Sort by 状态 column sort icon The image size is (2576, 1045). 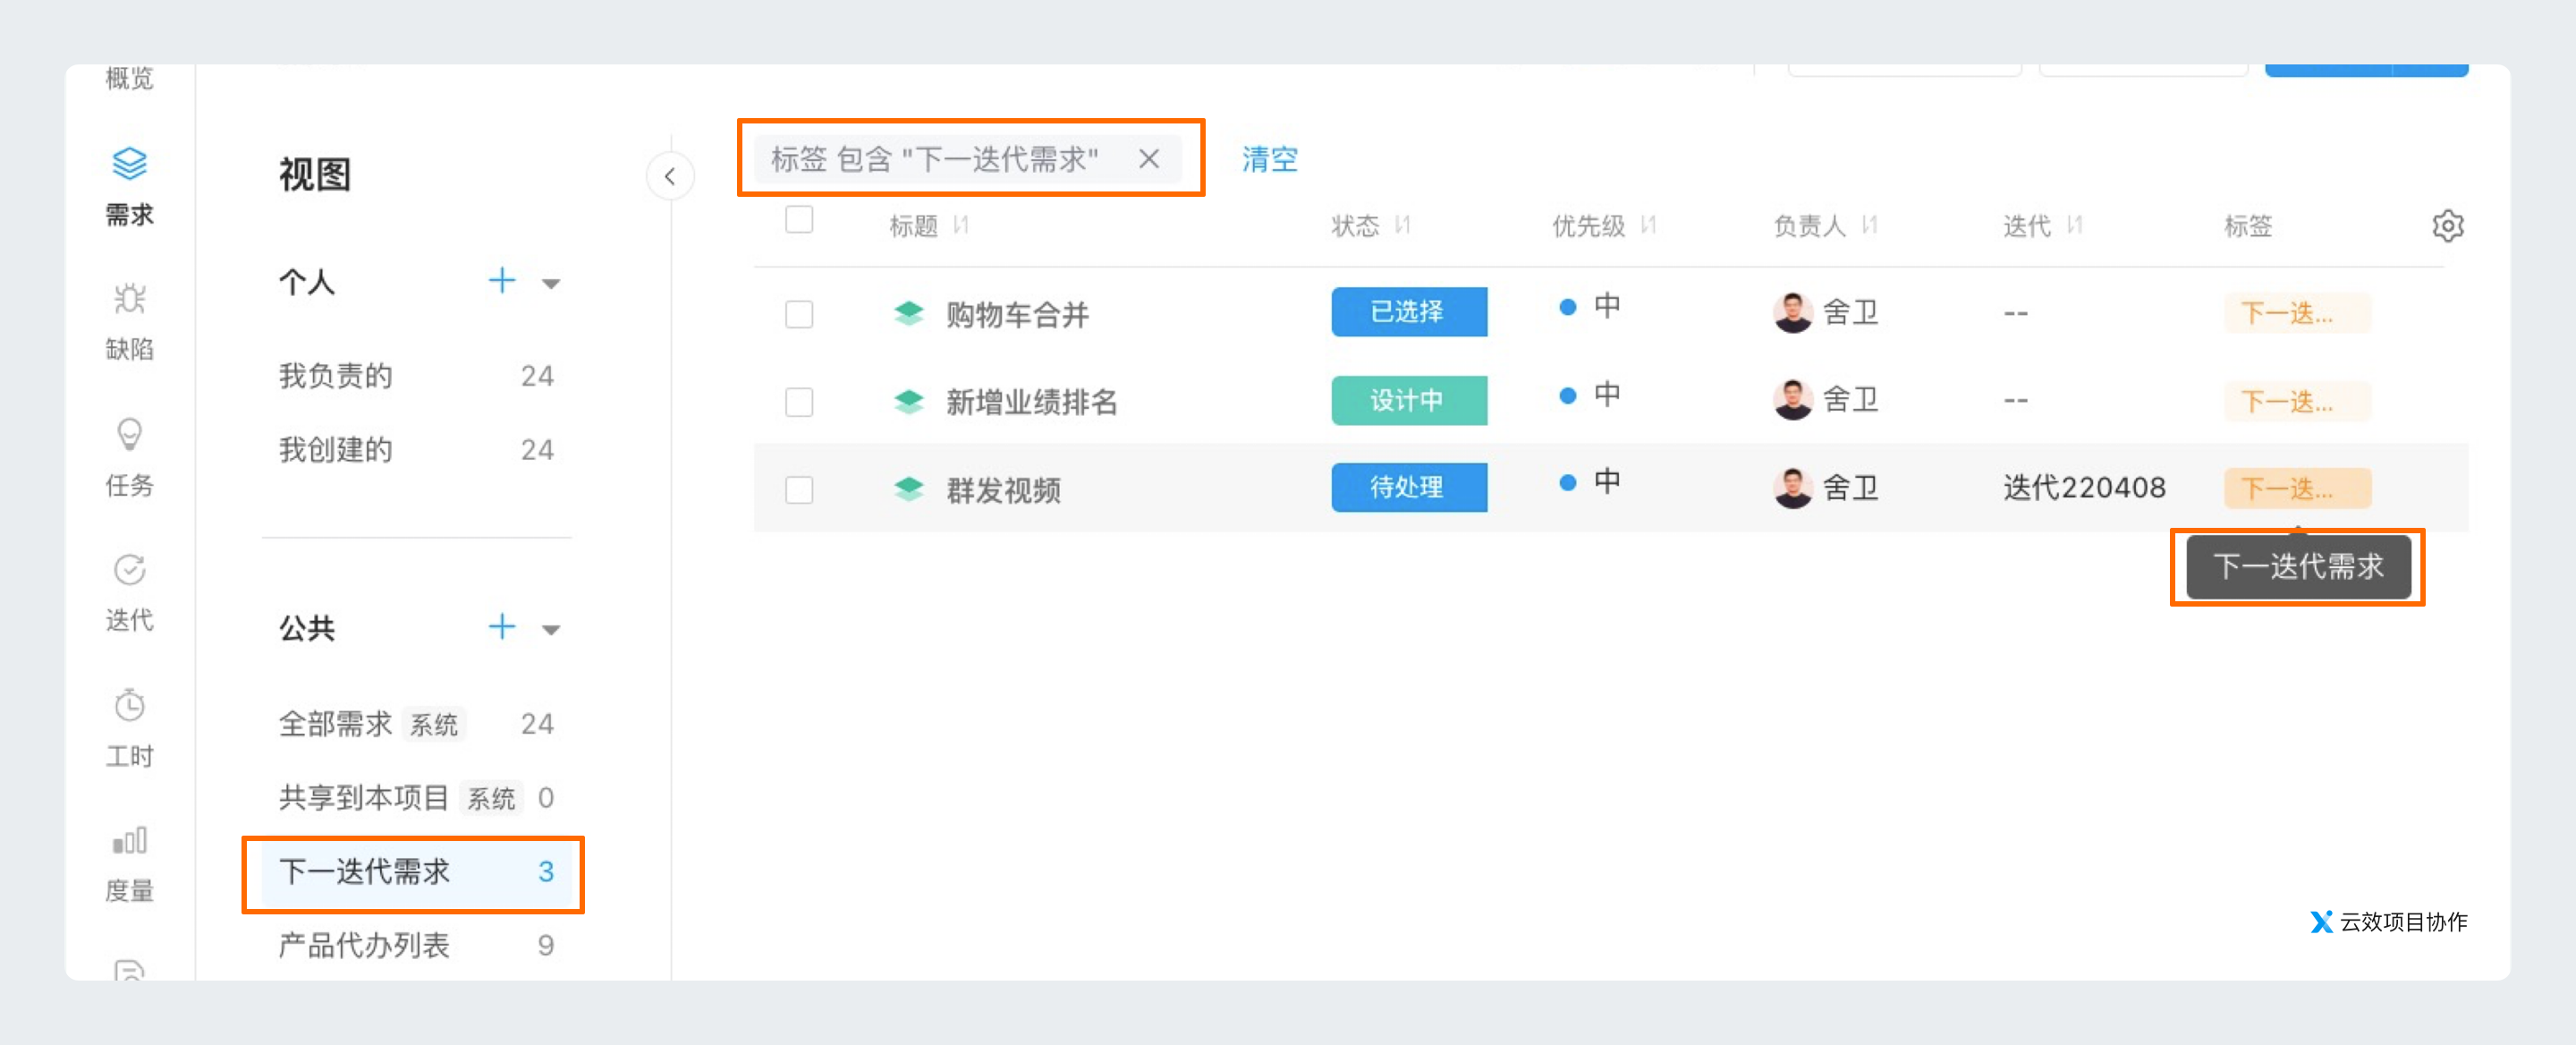pyautogui.click(x=1402, y=226)
